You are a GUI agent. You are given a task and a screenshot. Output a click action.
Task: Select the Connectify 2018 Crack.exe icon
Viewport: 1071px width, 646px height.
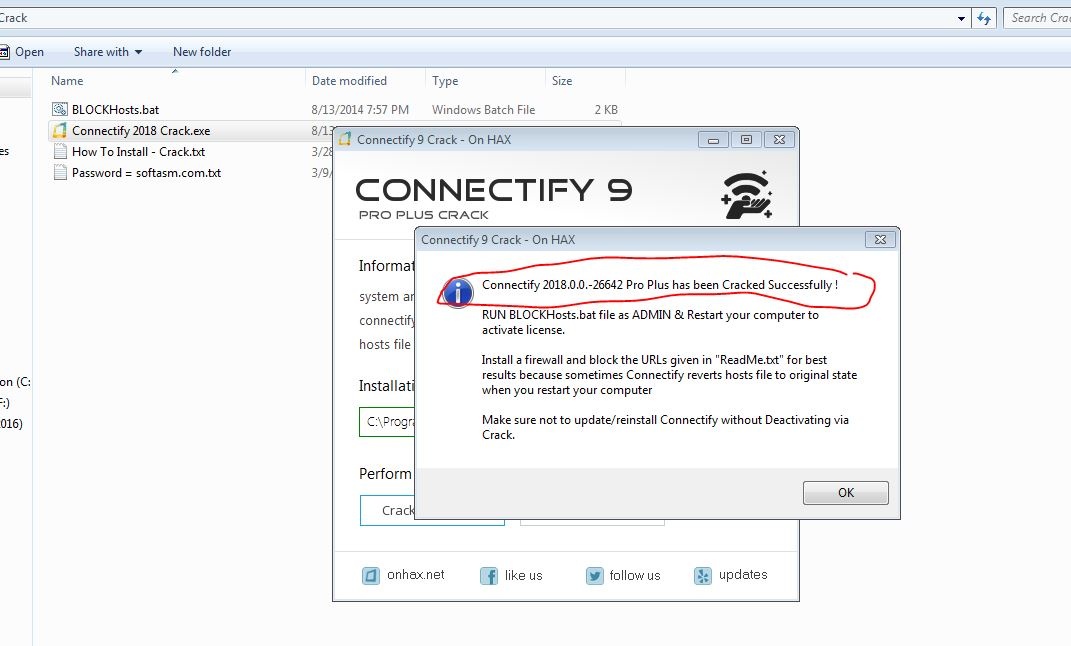pos(60,130)
